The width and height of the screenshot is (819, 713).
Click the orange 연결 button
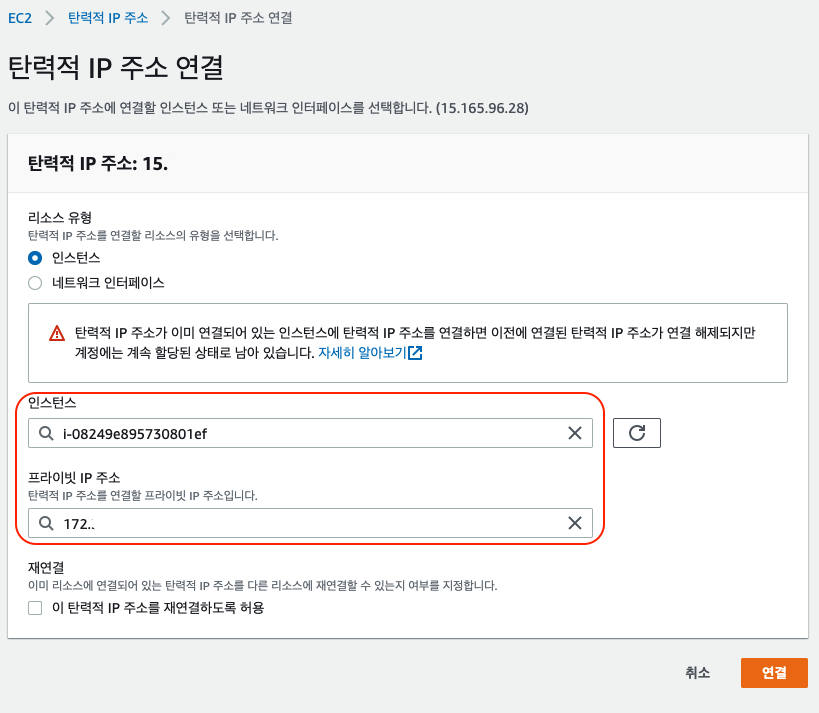click(x=774, y=673)
